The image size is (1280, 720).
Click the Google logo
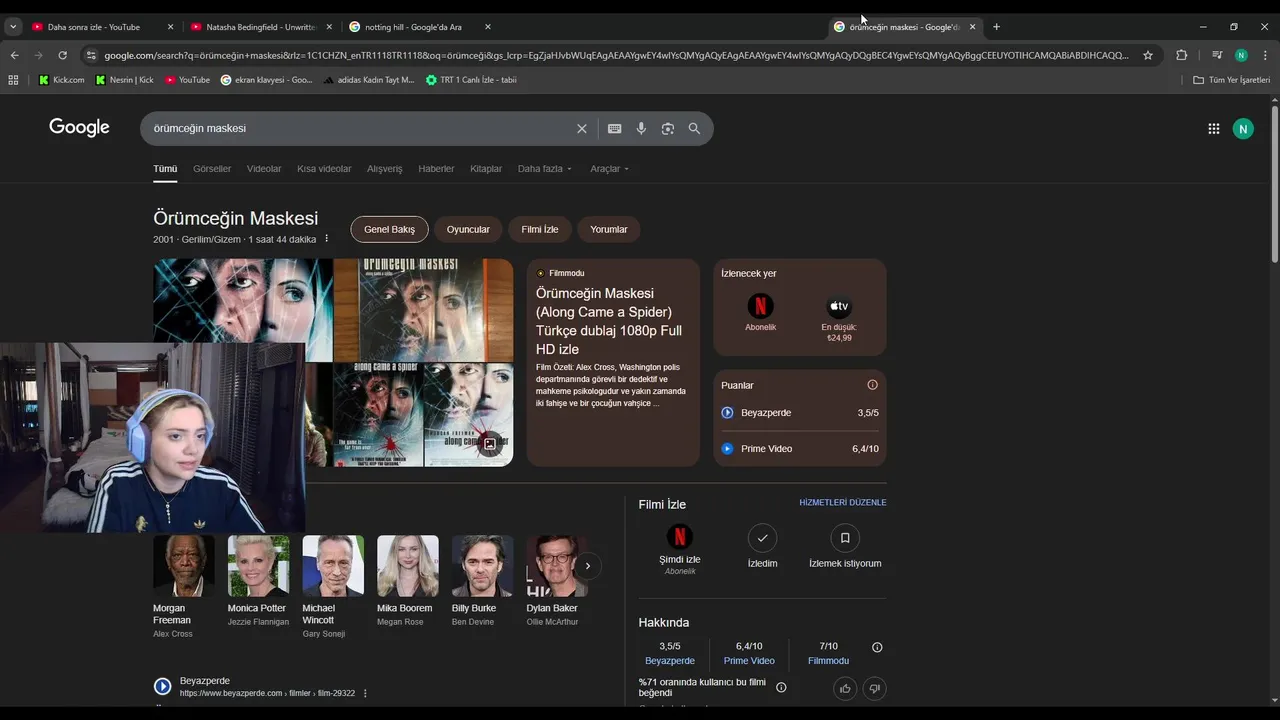(79, 127)
